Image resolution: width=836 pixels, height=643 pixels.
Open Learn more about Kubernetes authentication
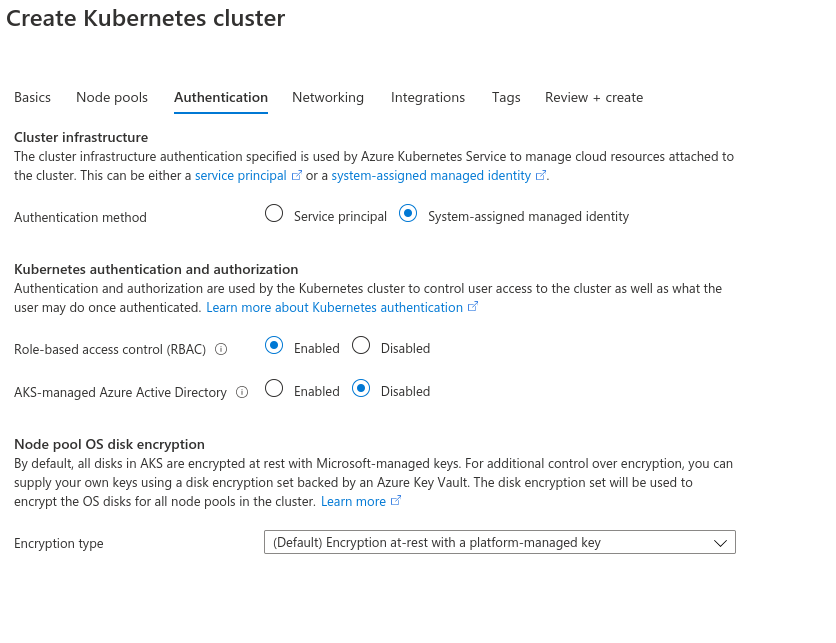click(334, 308)
